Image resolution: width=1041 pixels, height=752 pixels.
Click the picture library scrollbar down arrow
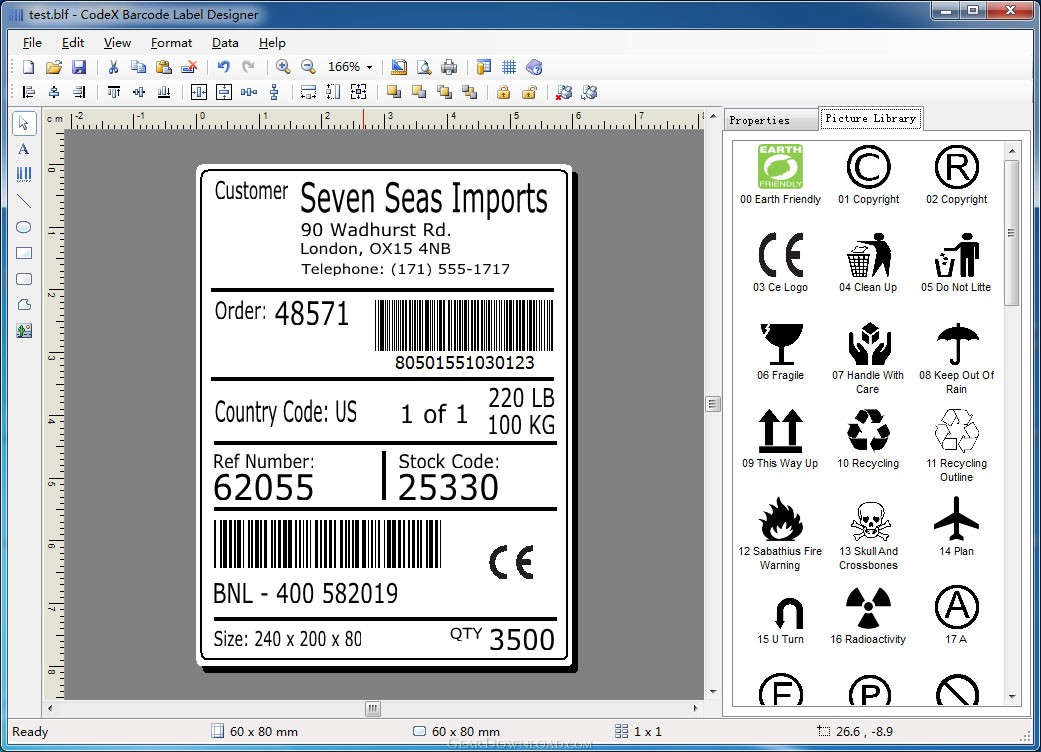[1012, 696]
